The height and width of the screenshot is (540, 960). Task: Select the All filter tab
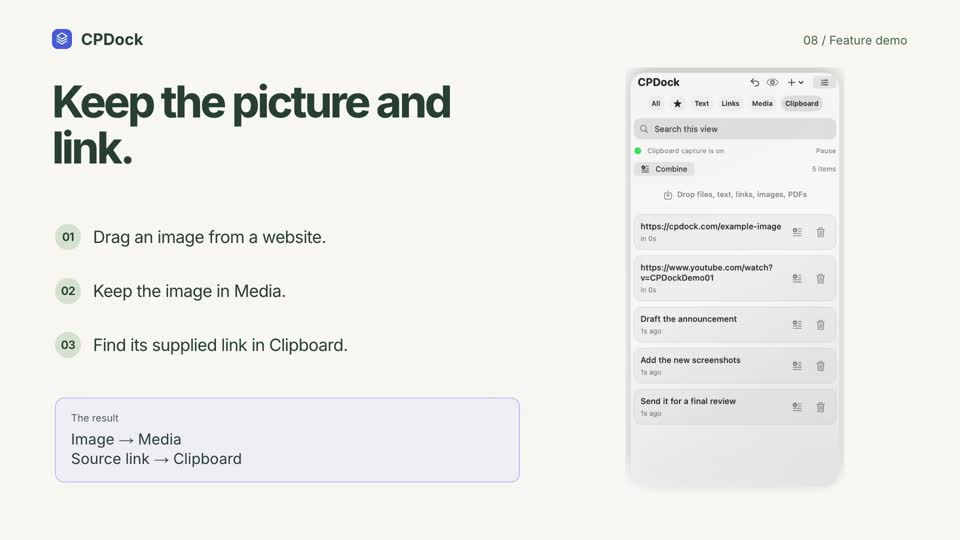tap(656, 103)
